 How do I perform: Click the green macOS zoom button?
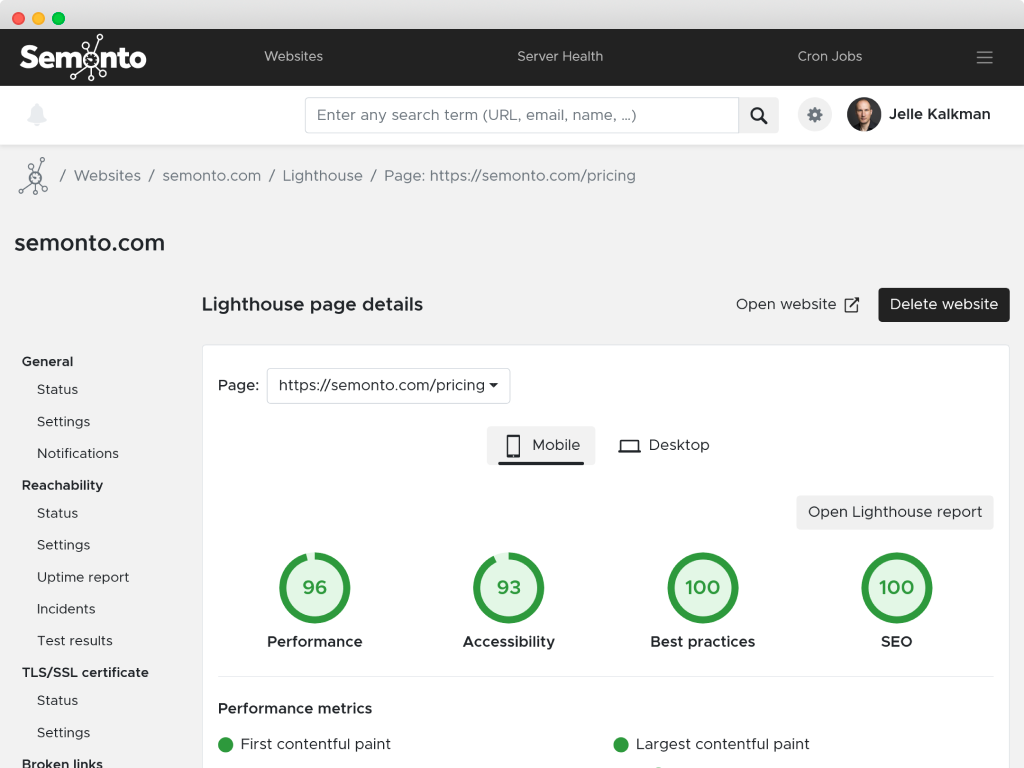click(x=59, y=18)
